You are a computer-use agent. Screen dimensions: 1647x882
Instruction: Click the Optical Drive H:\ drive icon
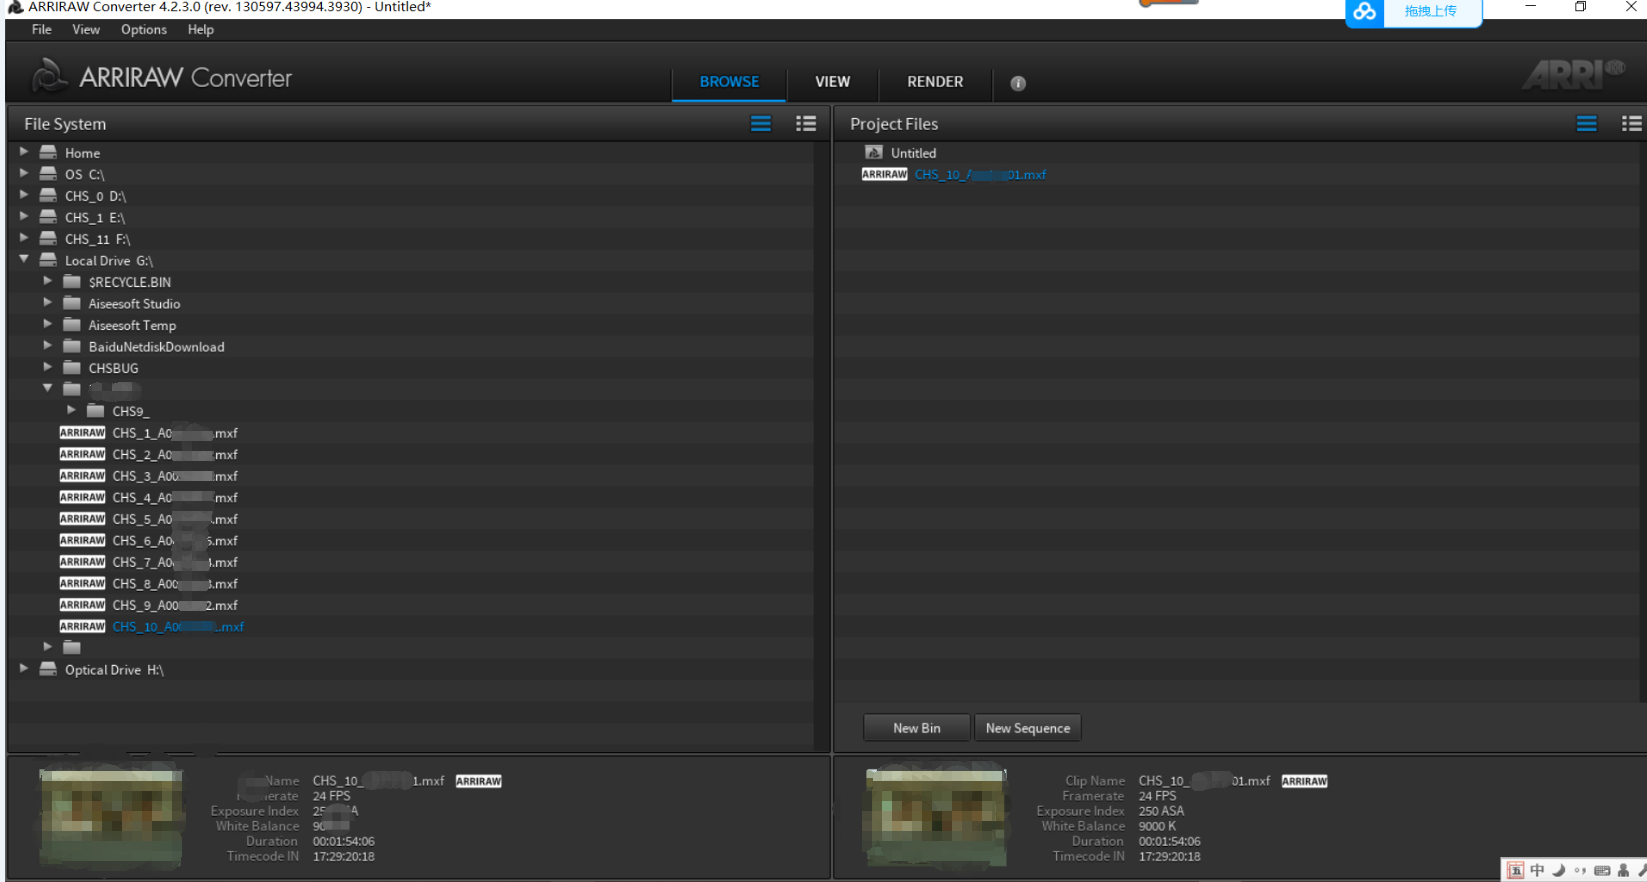tap(48, 669)
